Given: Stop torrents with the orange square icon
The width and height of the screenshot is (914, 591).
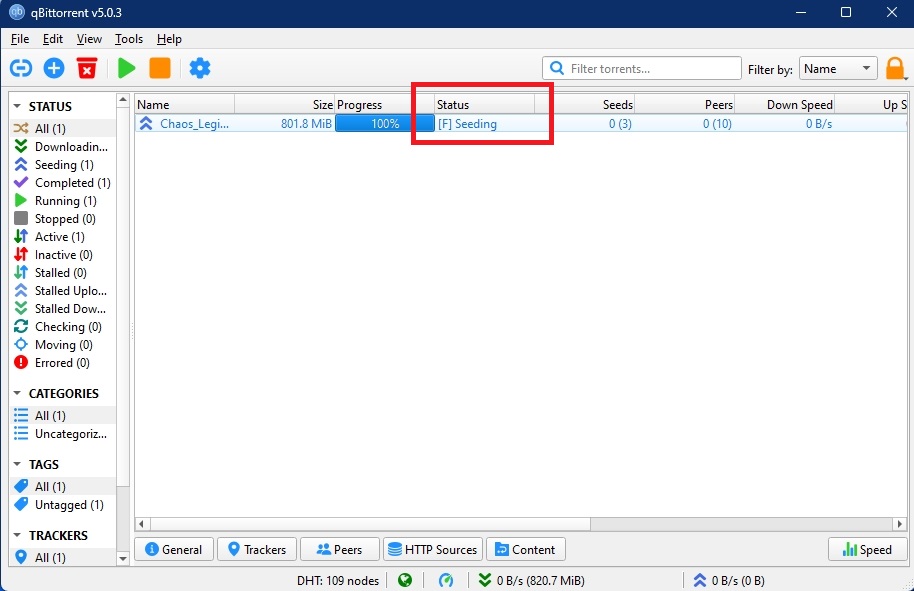Looking at the screenshot, I should click(160, 68).
